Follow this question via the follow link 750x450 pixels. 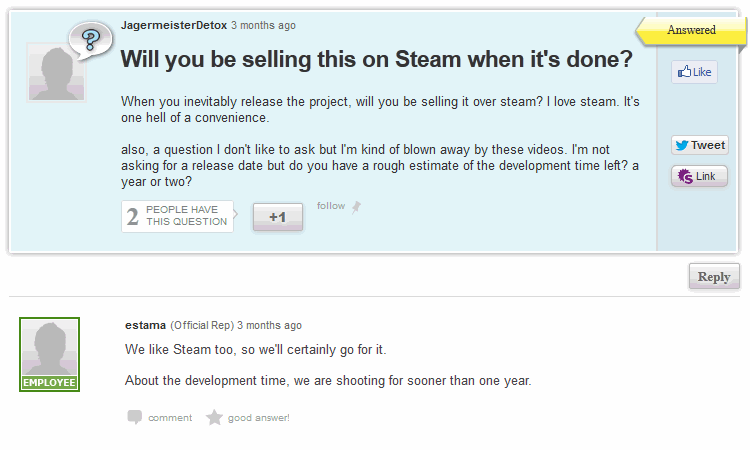[330, 206]
